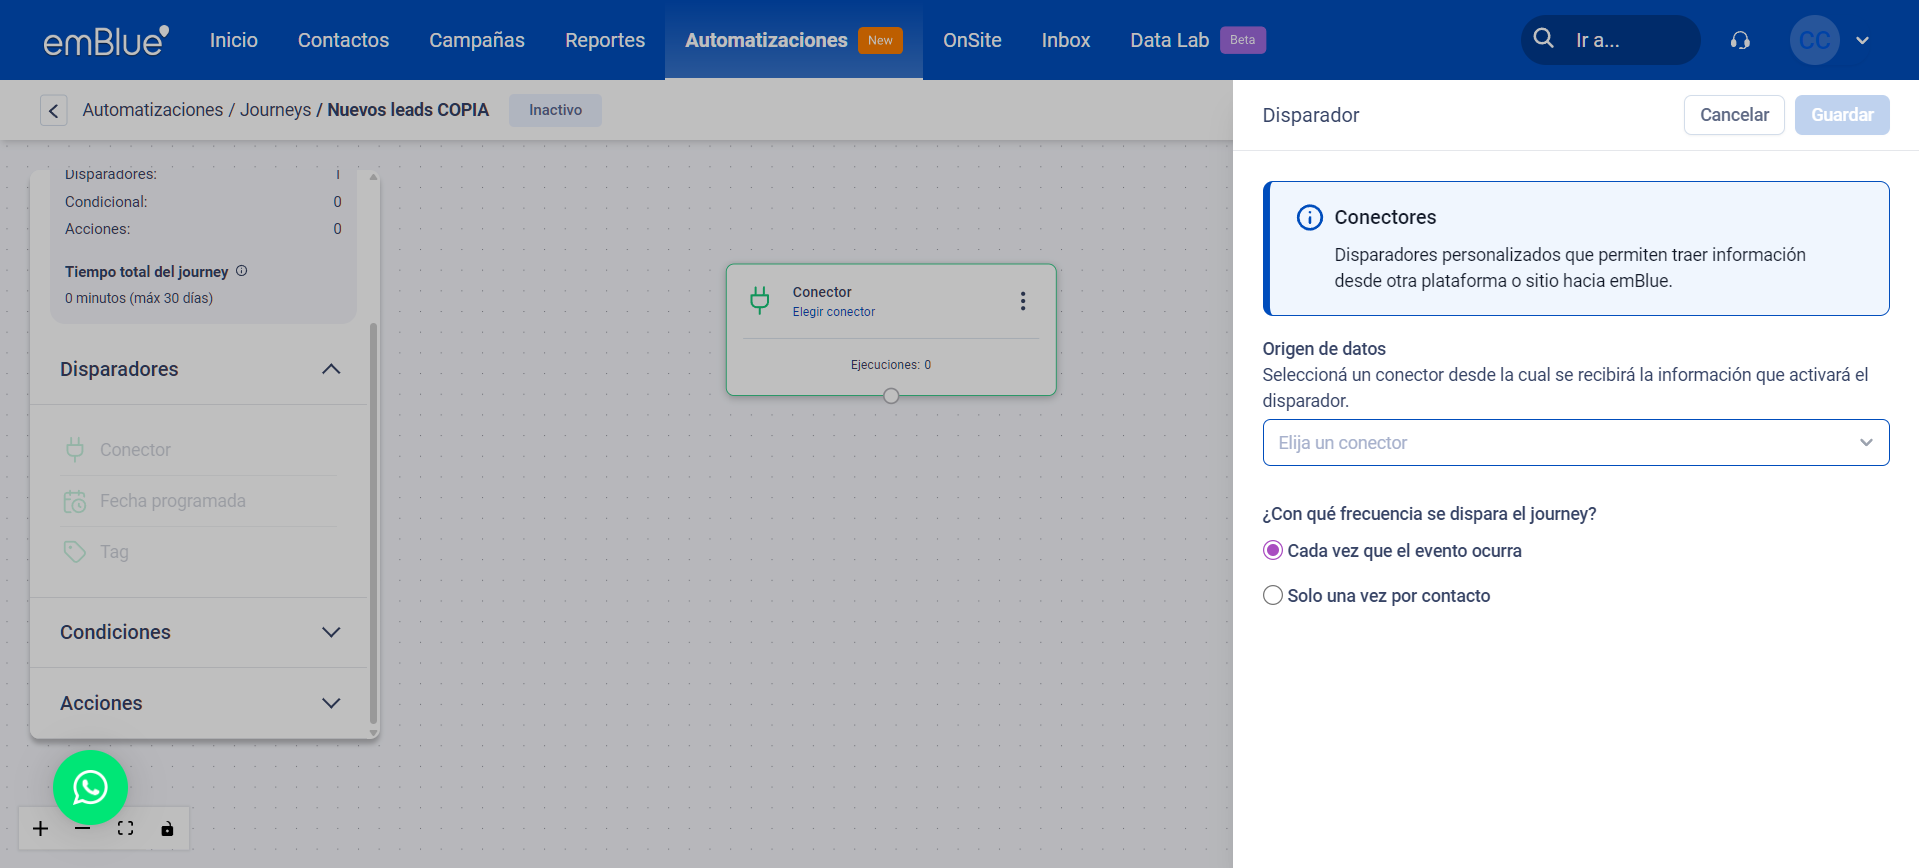The width and height of the screenshot is (1919, 868).
Task: Select 'Solo una vez por contacto'
Action: tap(1273, 596)
